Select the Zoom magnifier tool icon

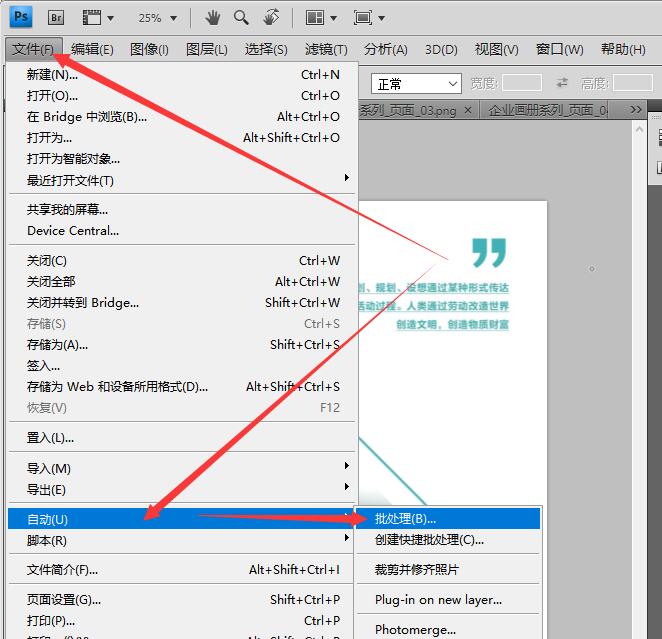[241, 18]
